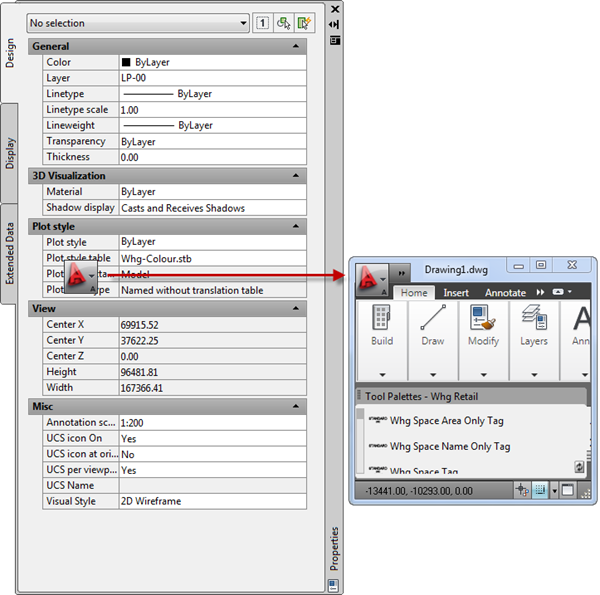The image size is (600, 595).
Task: Open the AutoCAD application menu button
Action: (372, 277)
